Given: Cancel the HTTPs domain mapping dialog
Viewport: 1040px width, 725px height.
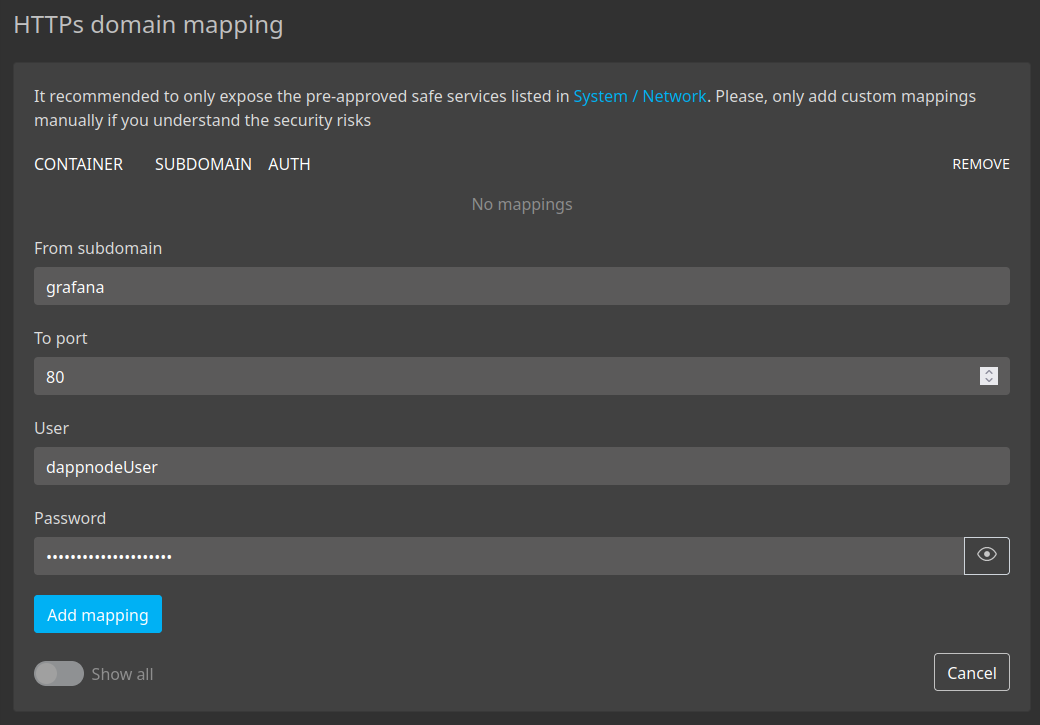Looking at the screenshot, I should coord(971,671).
